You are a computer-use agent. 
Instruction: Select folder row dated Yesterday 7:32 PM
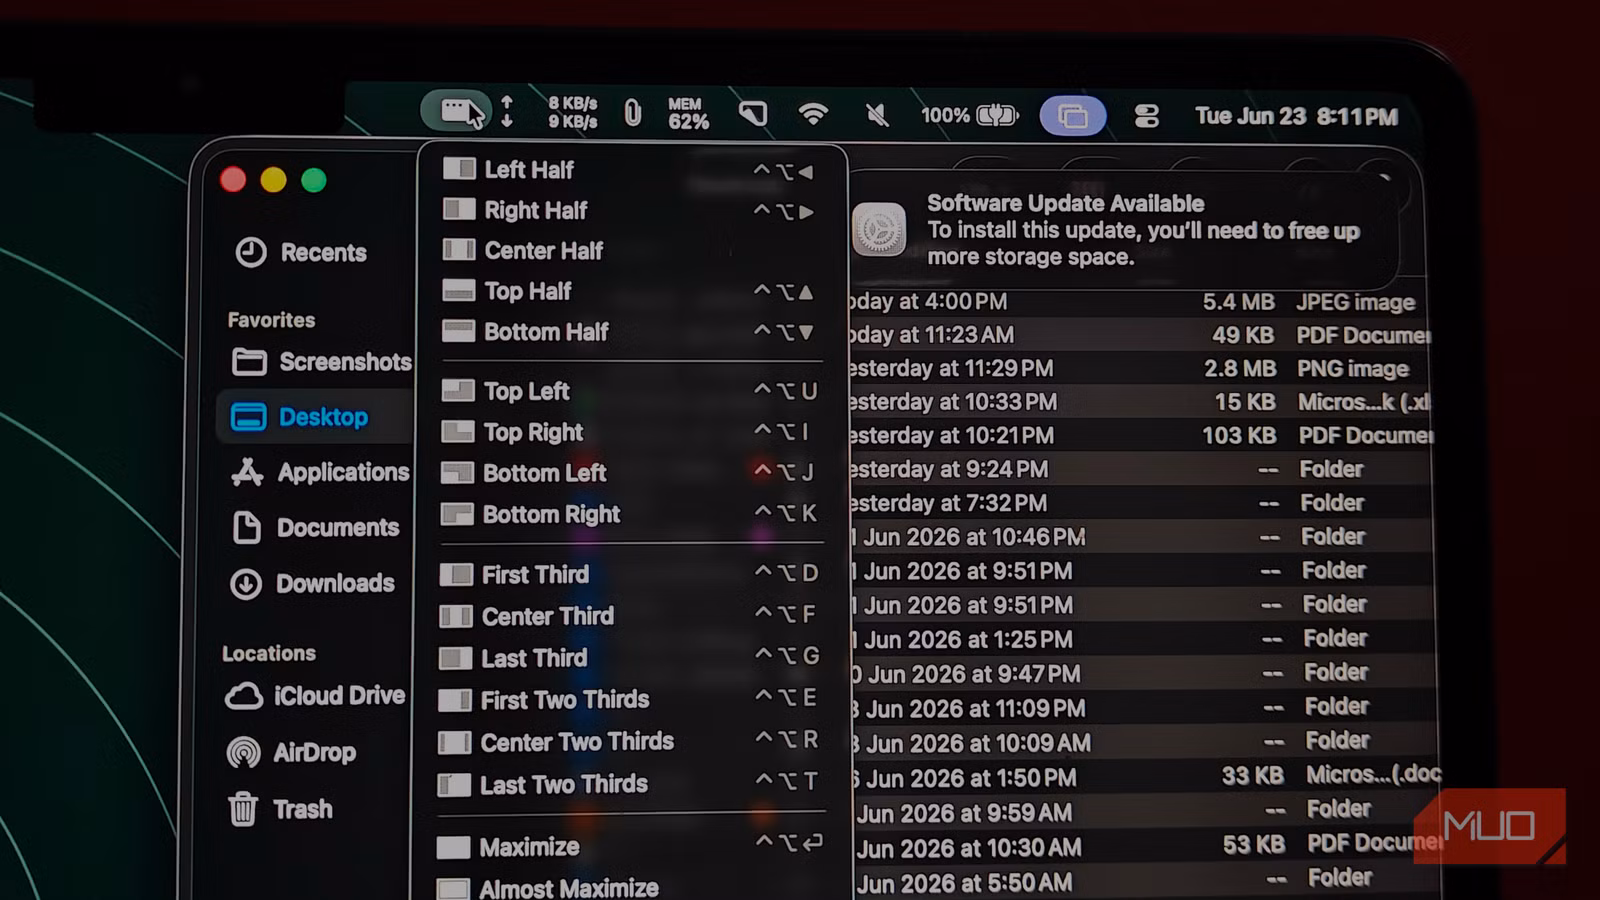[1141, 503]
